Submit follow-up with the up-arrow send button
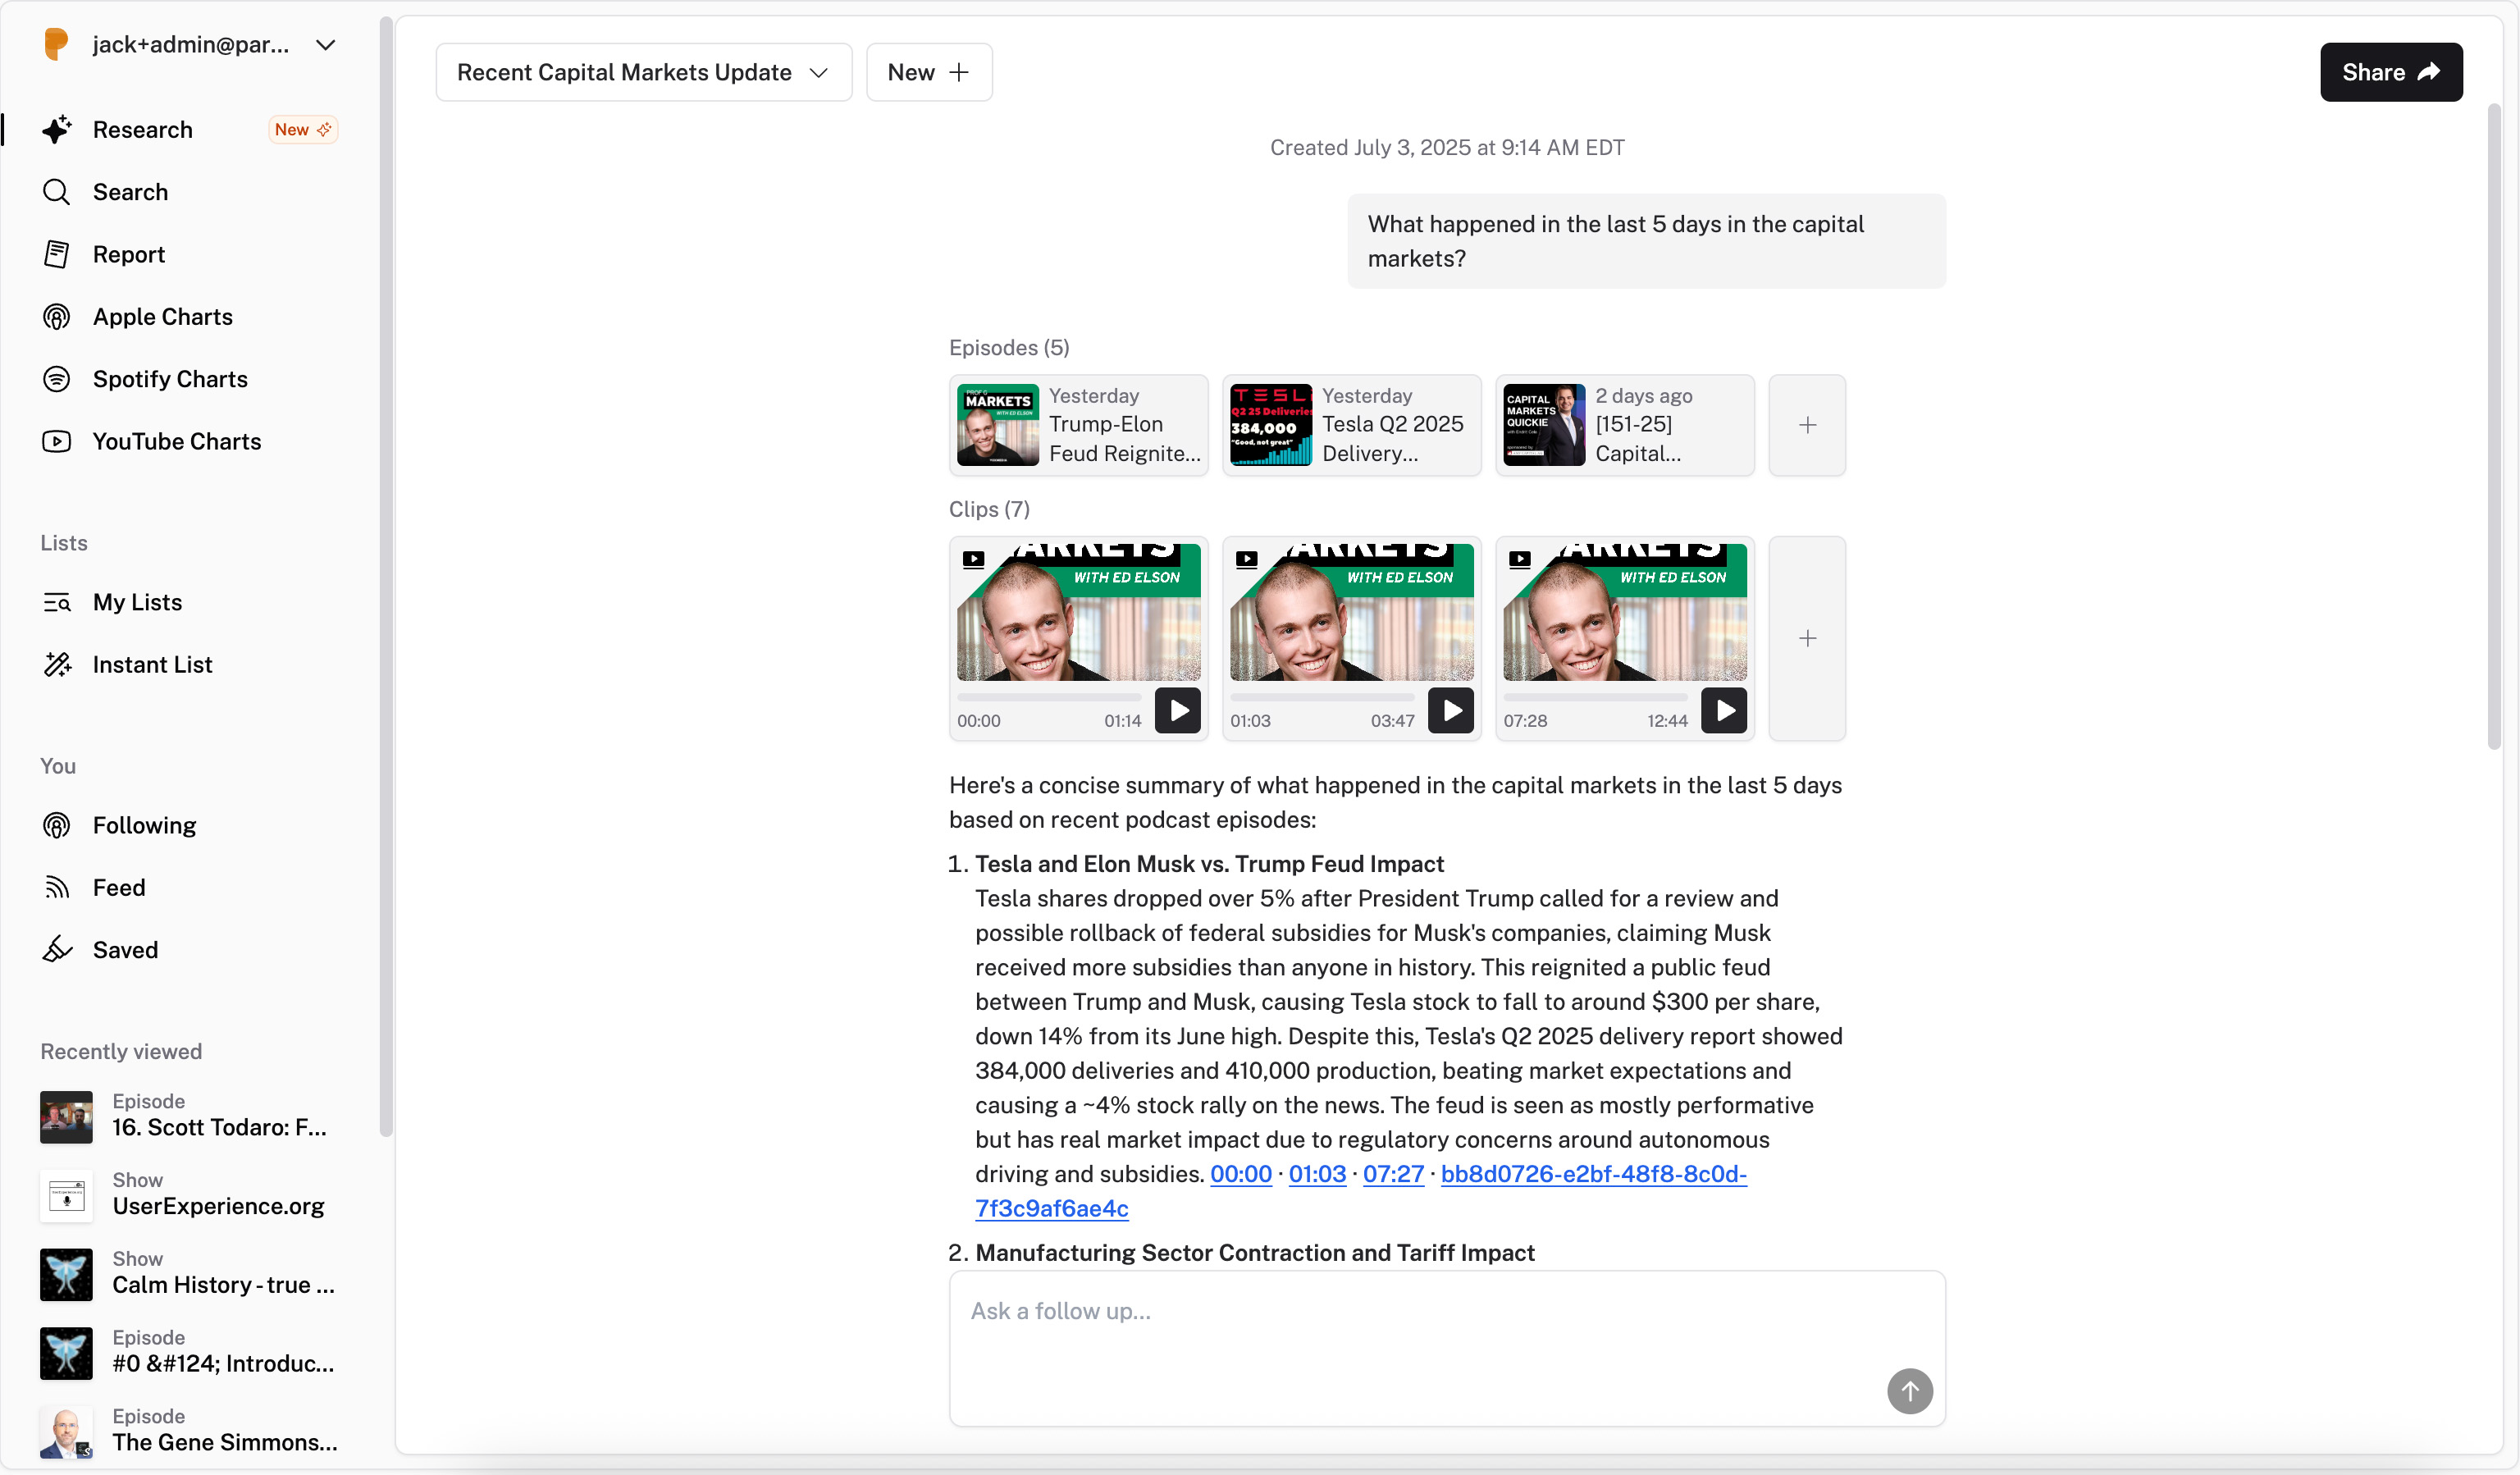This screenshot has width=2520, height=1475. point(1909,1391)
